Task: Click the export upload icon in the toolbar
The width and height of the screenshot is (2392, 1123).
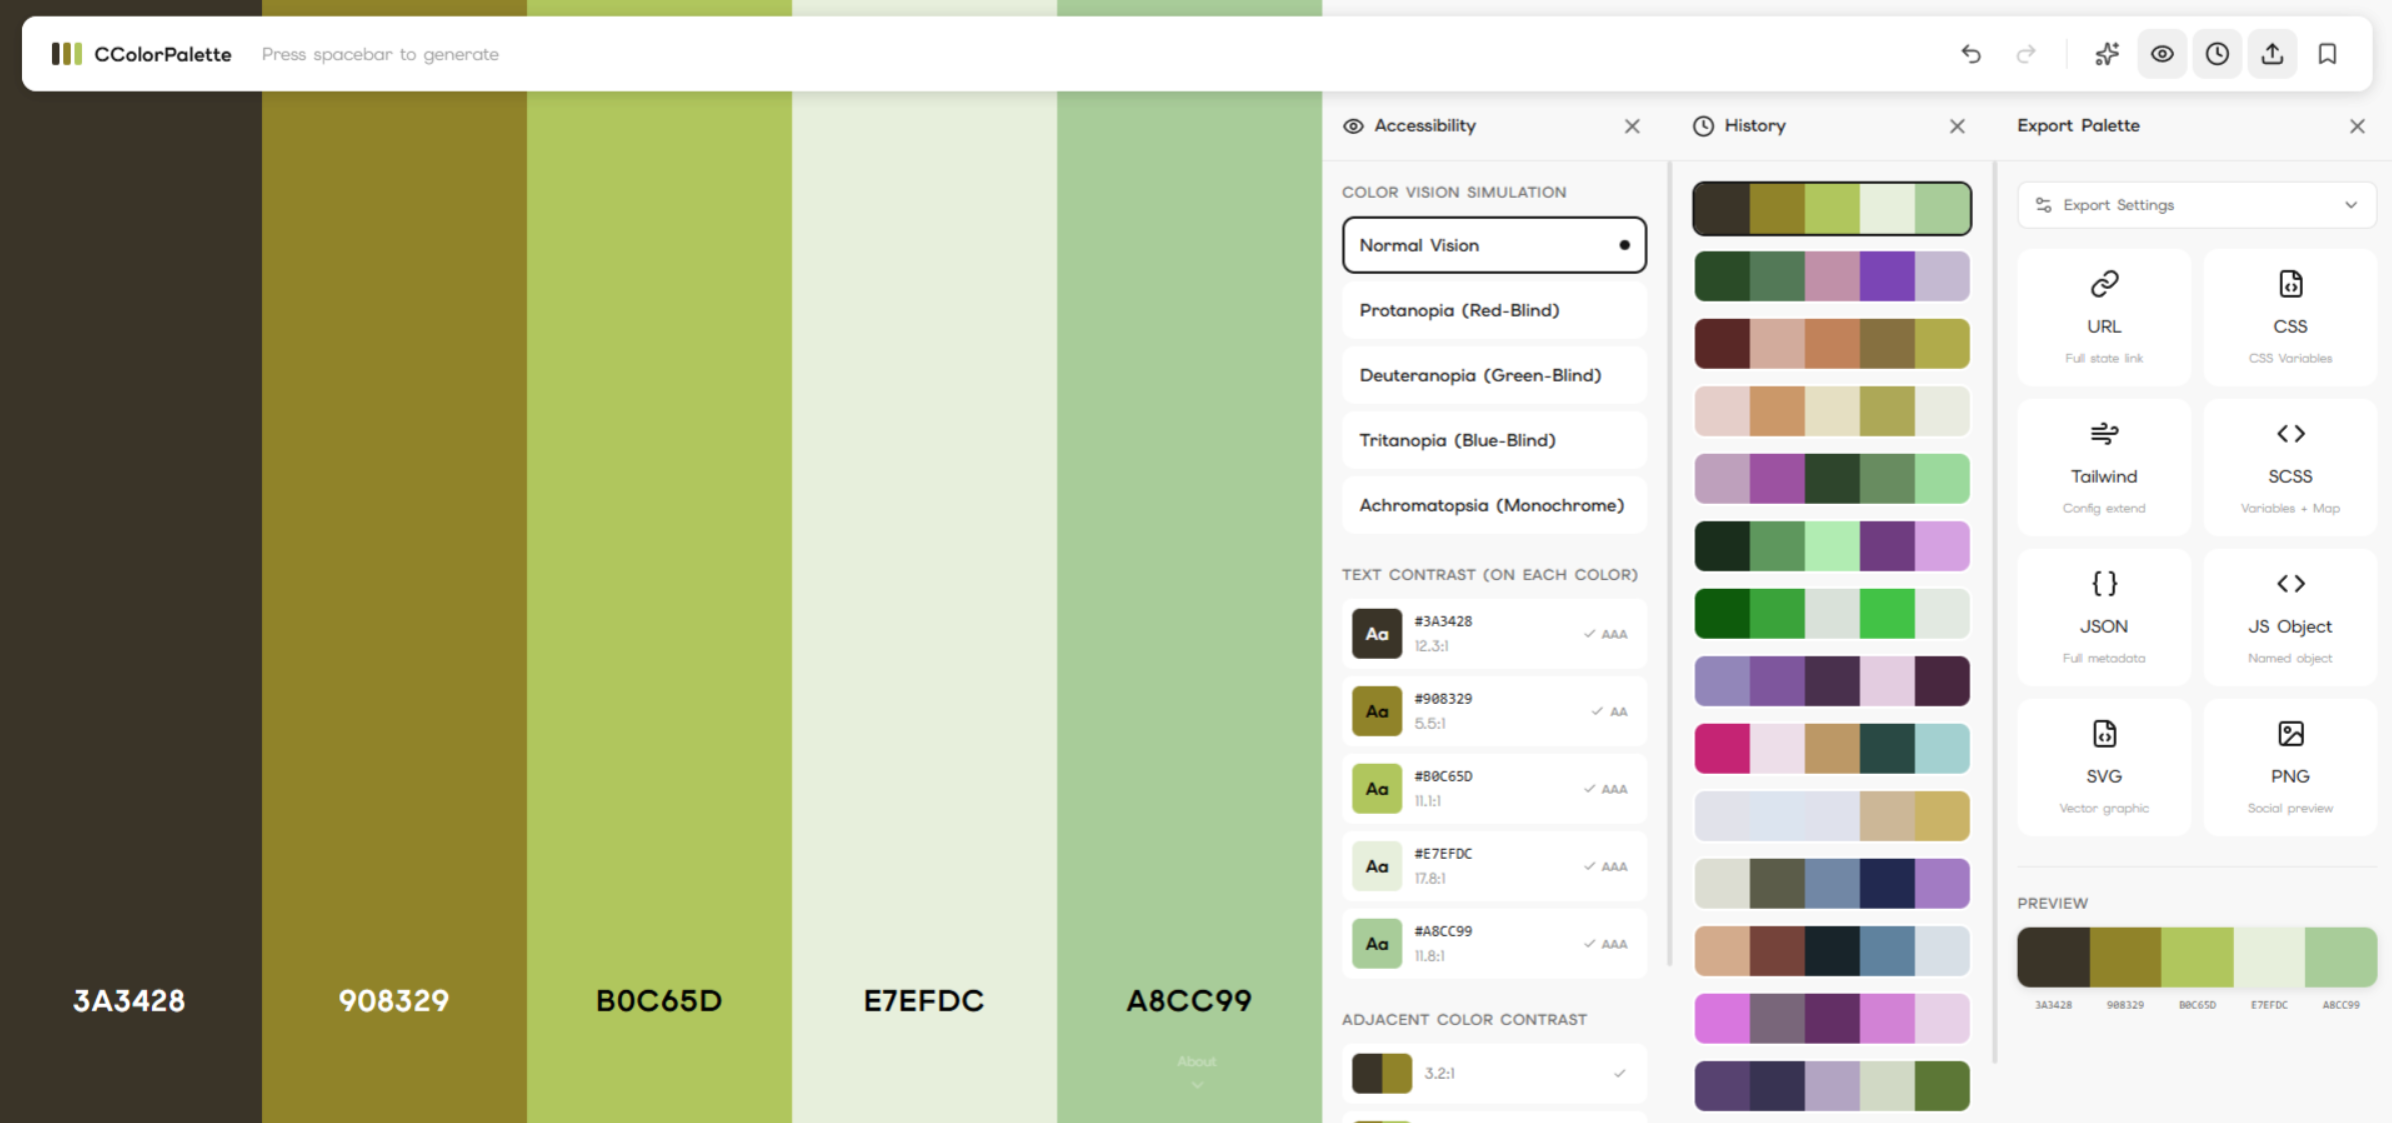Action: 2272,54
